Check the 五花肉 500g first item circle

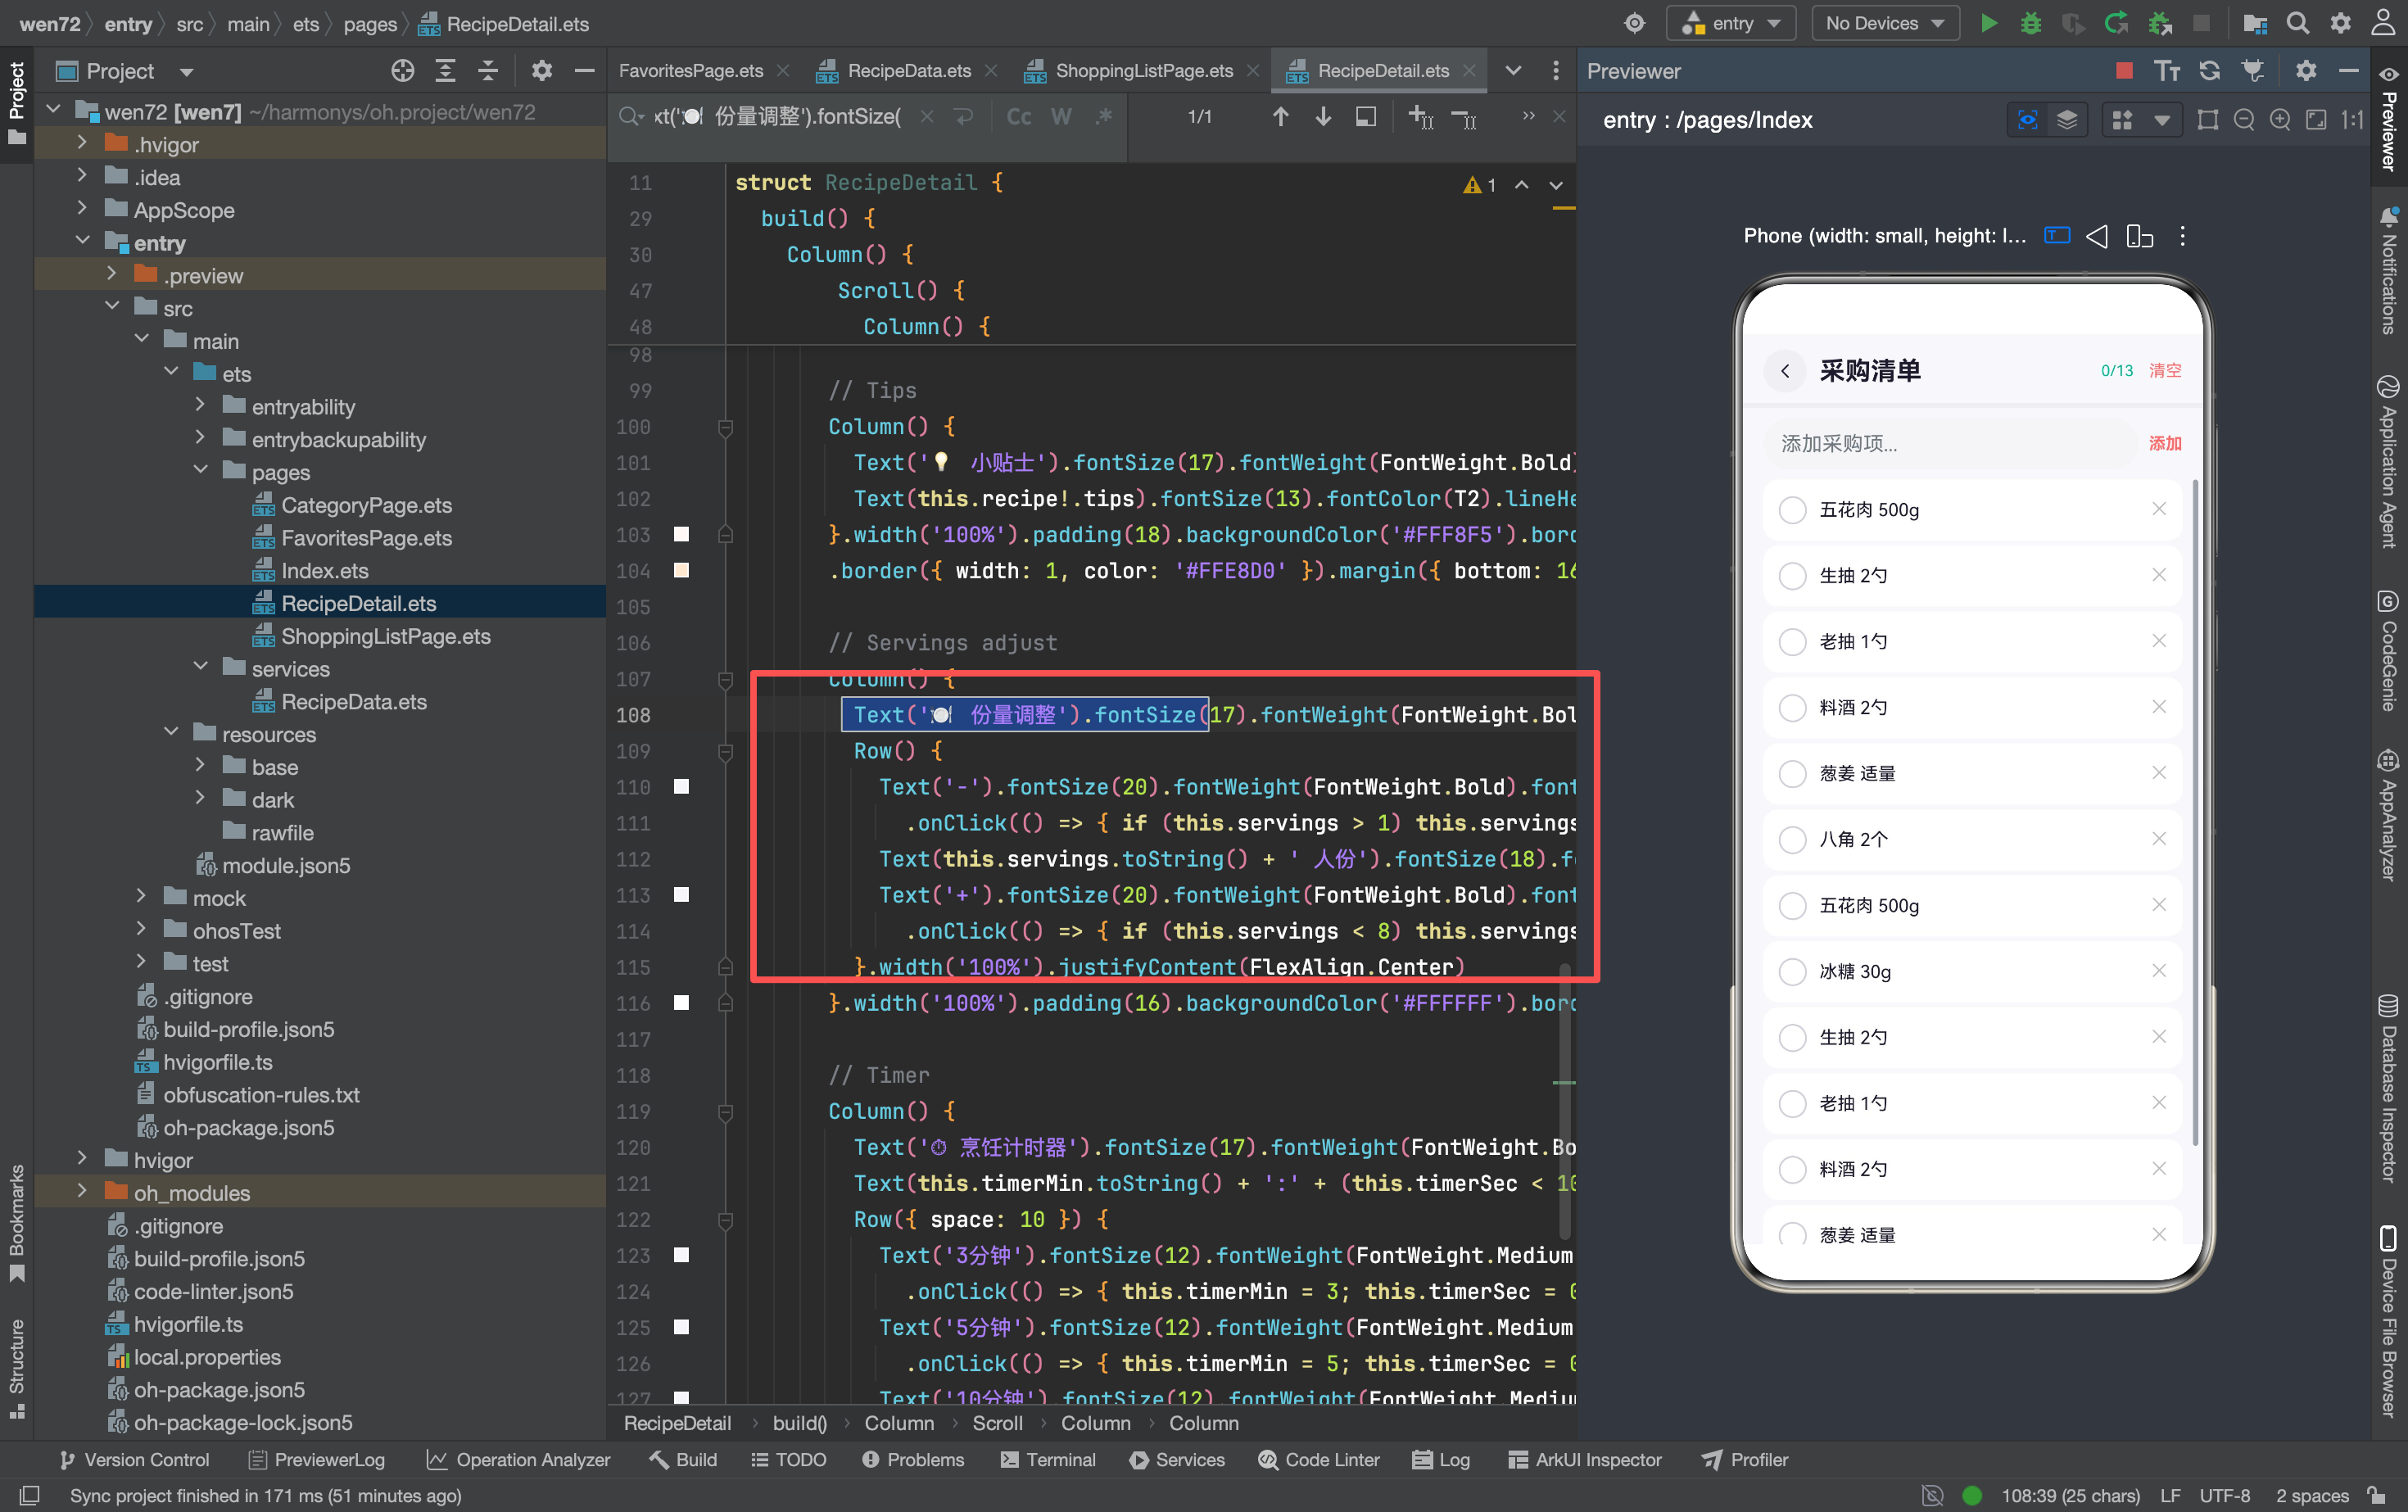click(x=1792, y=510)
